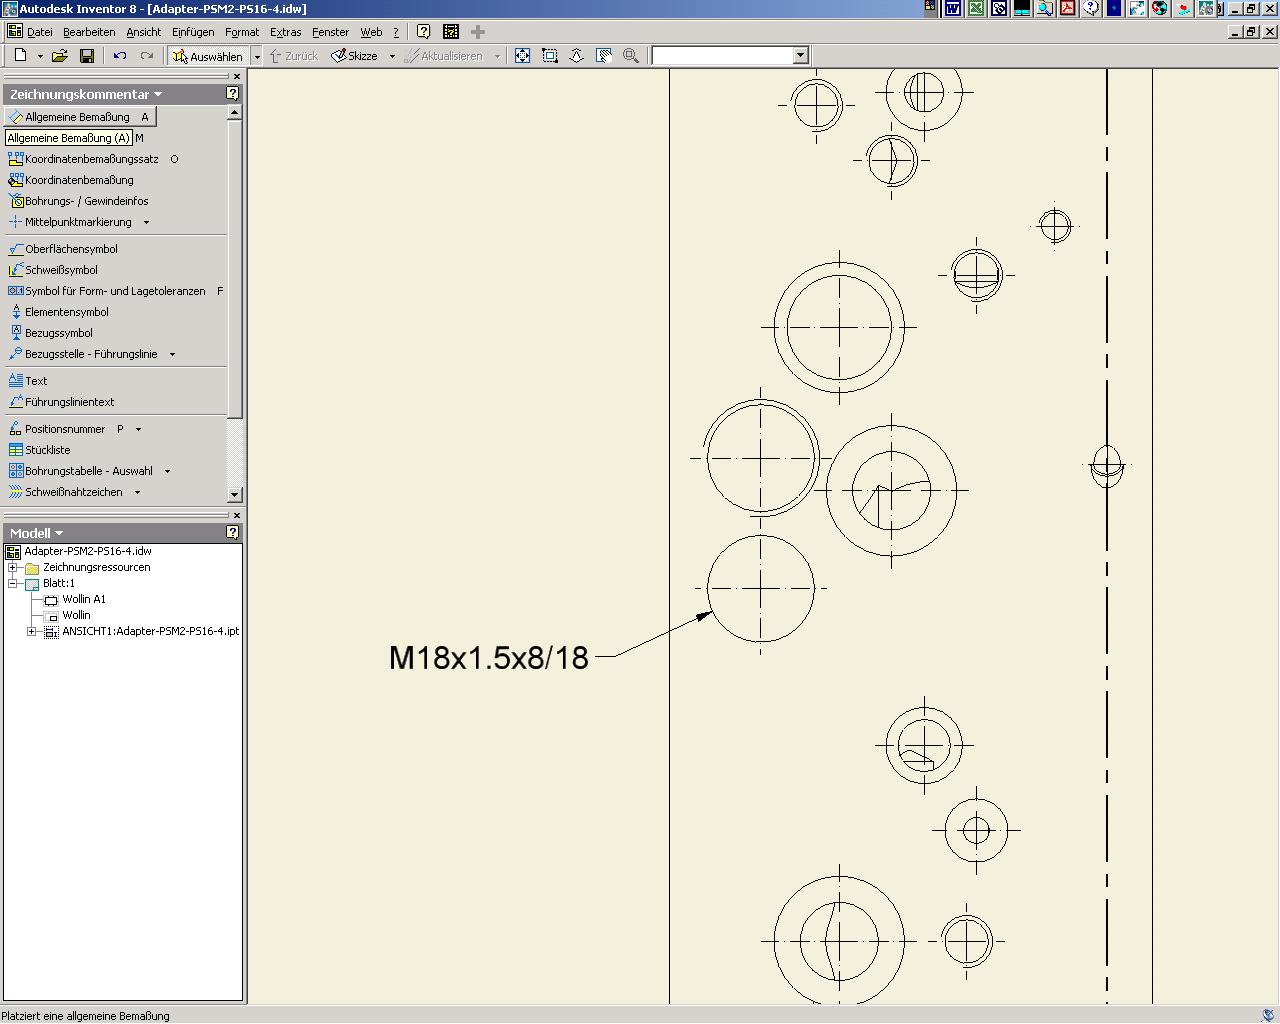Collapse the Blatt:1 tree node
The image size is (1280, 1024).
13,584
